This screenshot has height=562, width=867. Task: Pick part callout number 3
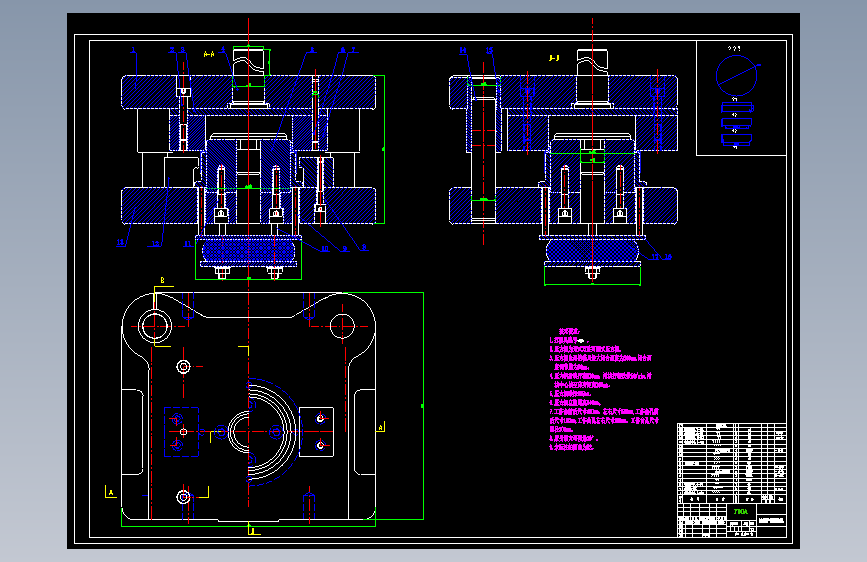(182, 50)
